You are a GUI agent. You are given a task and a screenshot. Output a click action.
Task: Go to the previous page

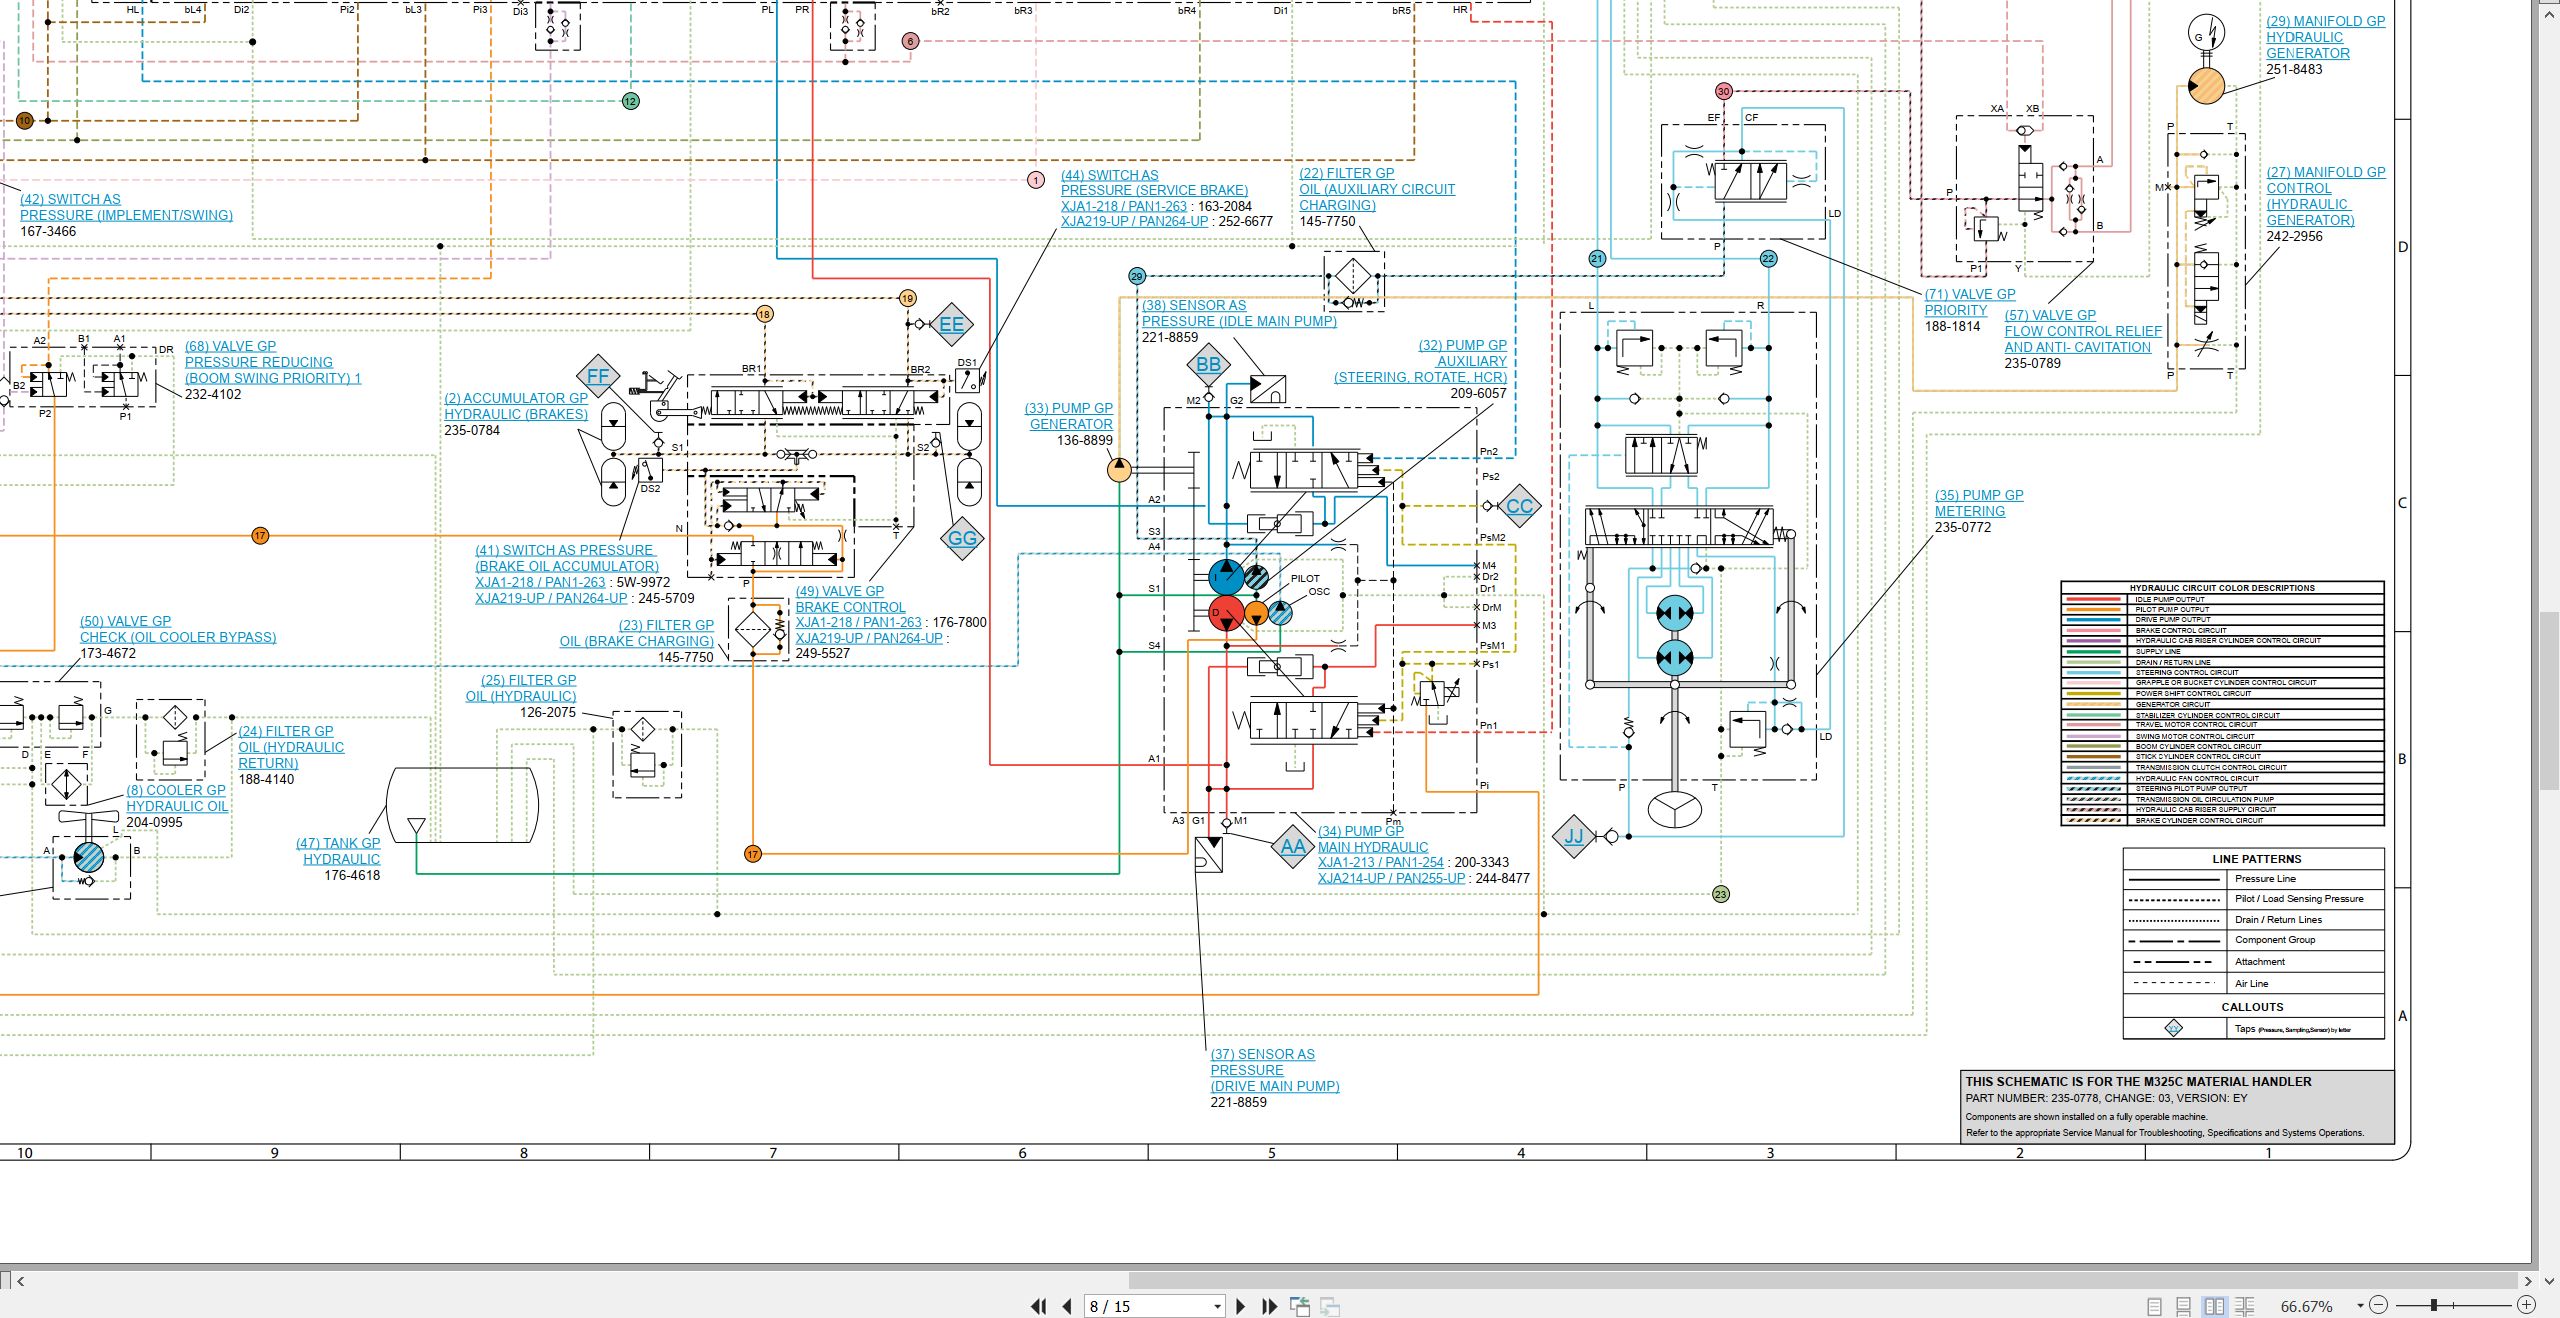click(x=1067, y=1306)
